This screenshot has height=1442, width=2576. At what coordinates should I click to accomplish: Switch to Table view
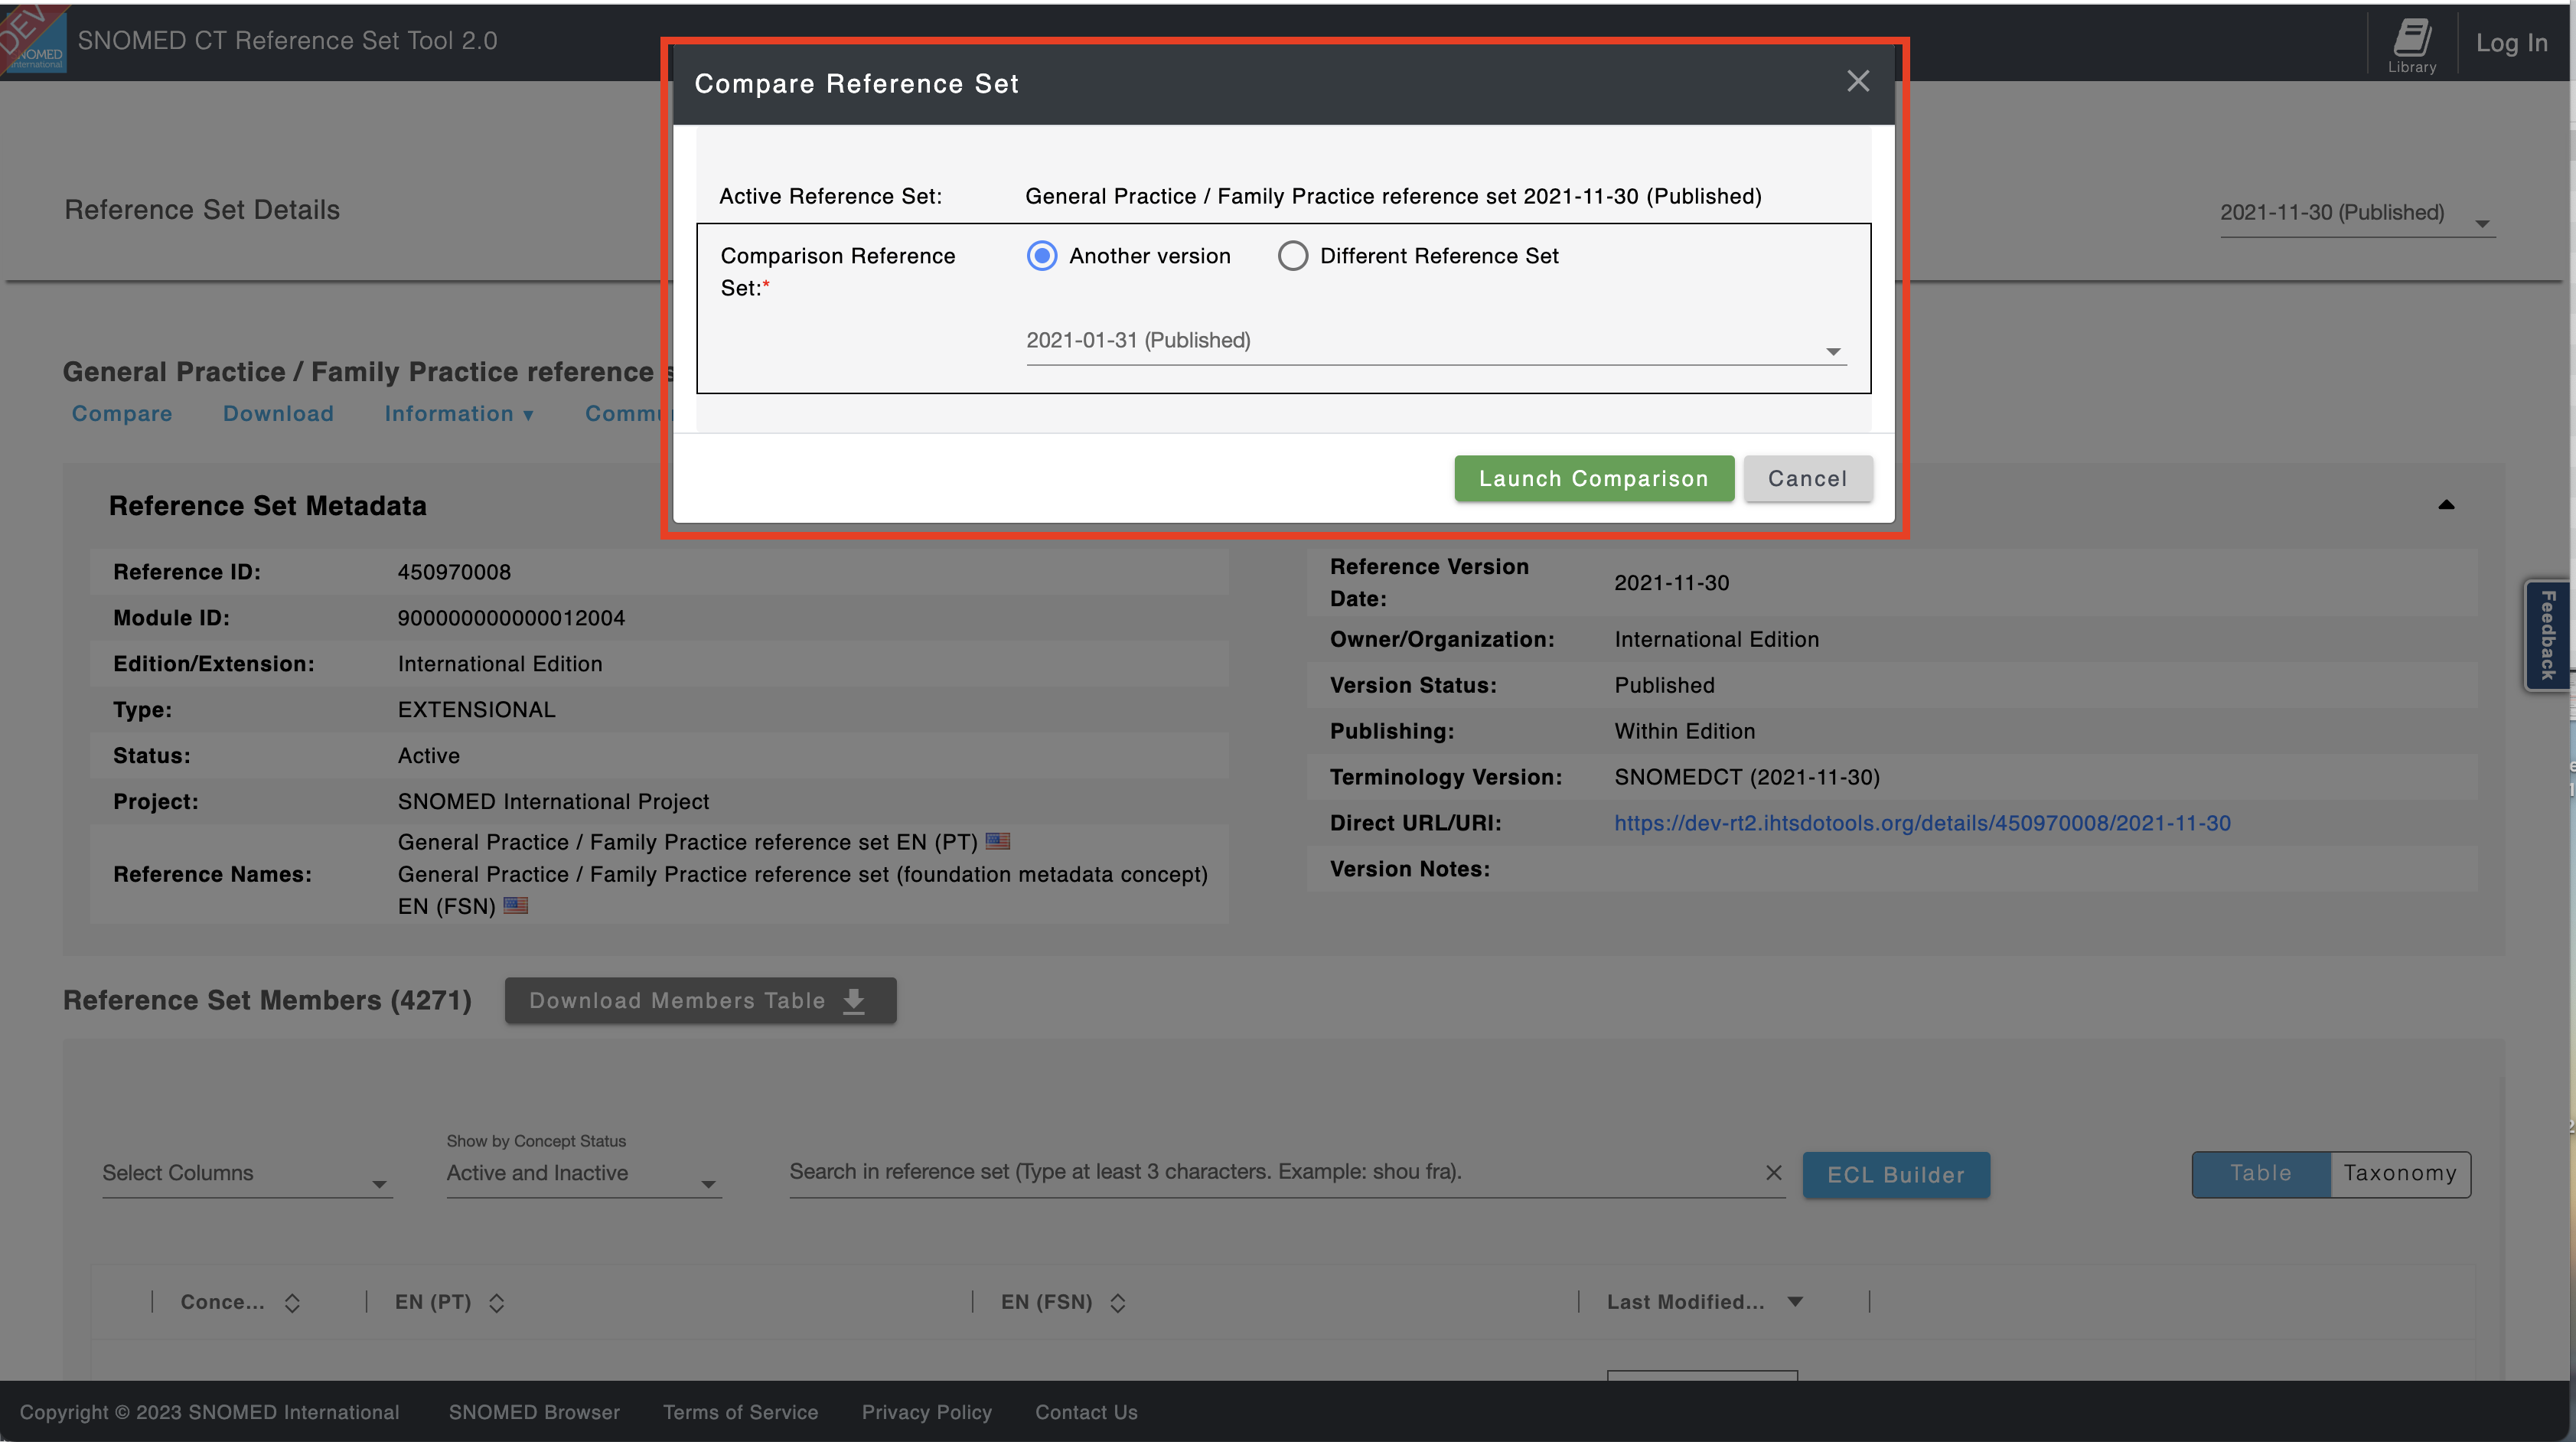point(2261,1173)
